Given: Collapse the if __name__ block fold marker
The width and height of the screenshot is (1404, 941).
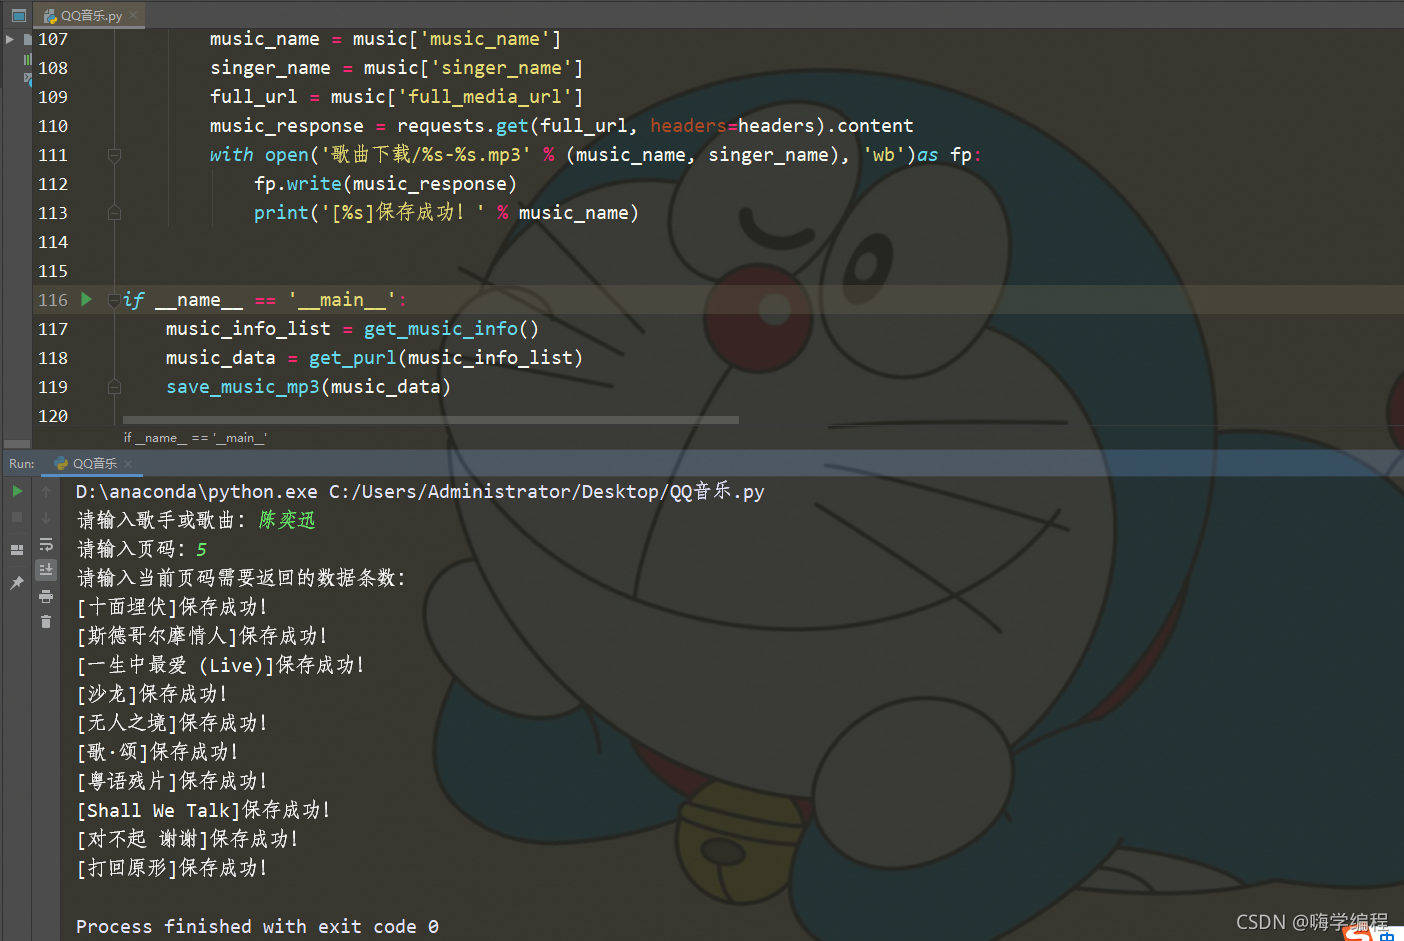Looking at the screenshot, I should pos(114,299).
